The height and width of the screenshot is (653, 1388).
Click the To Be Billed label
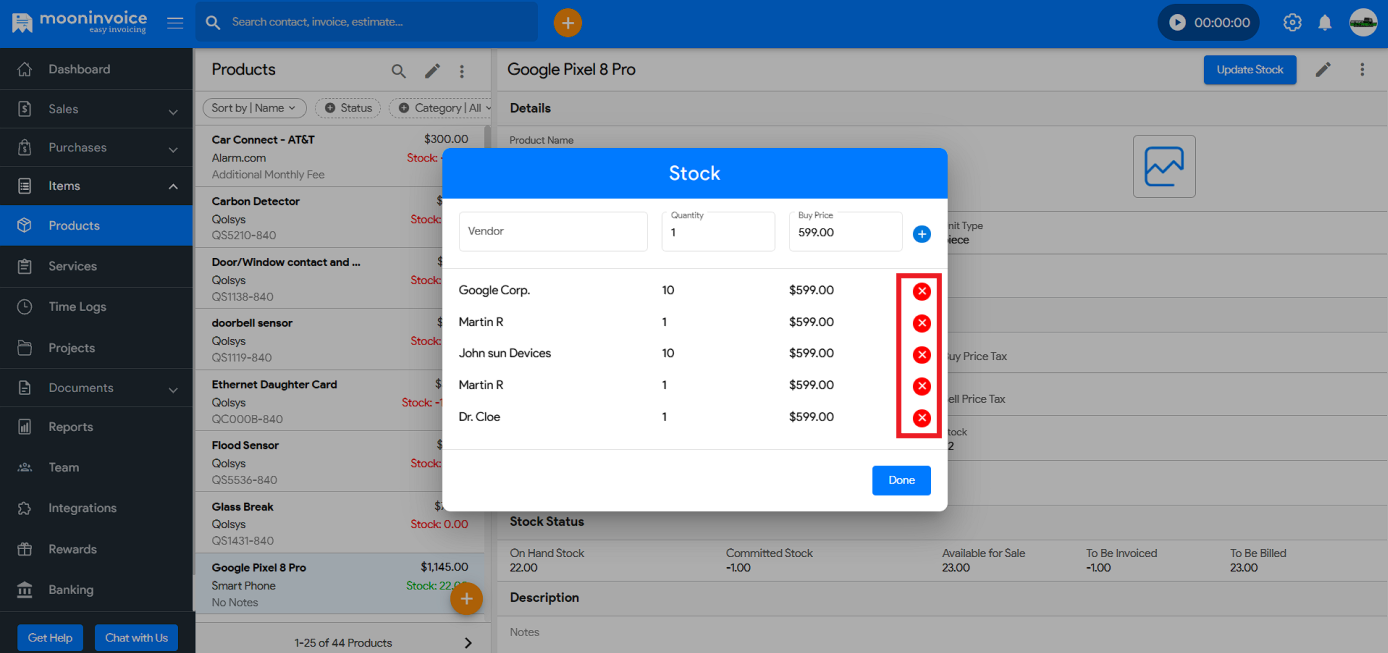click(1258, 553)
